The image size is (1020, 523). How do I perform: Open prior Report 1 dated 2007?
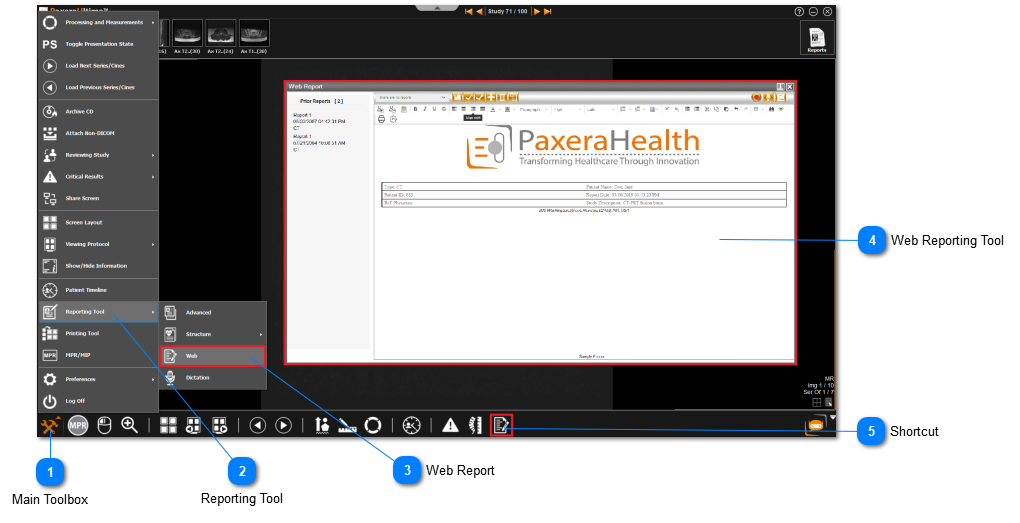319,122
